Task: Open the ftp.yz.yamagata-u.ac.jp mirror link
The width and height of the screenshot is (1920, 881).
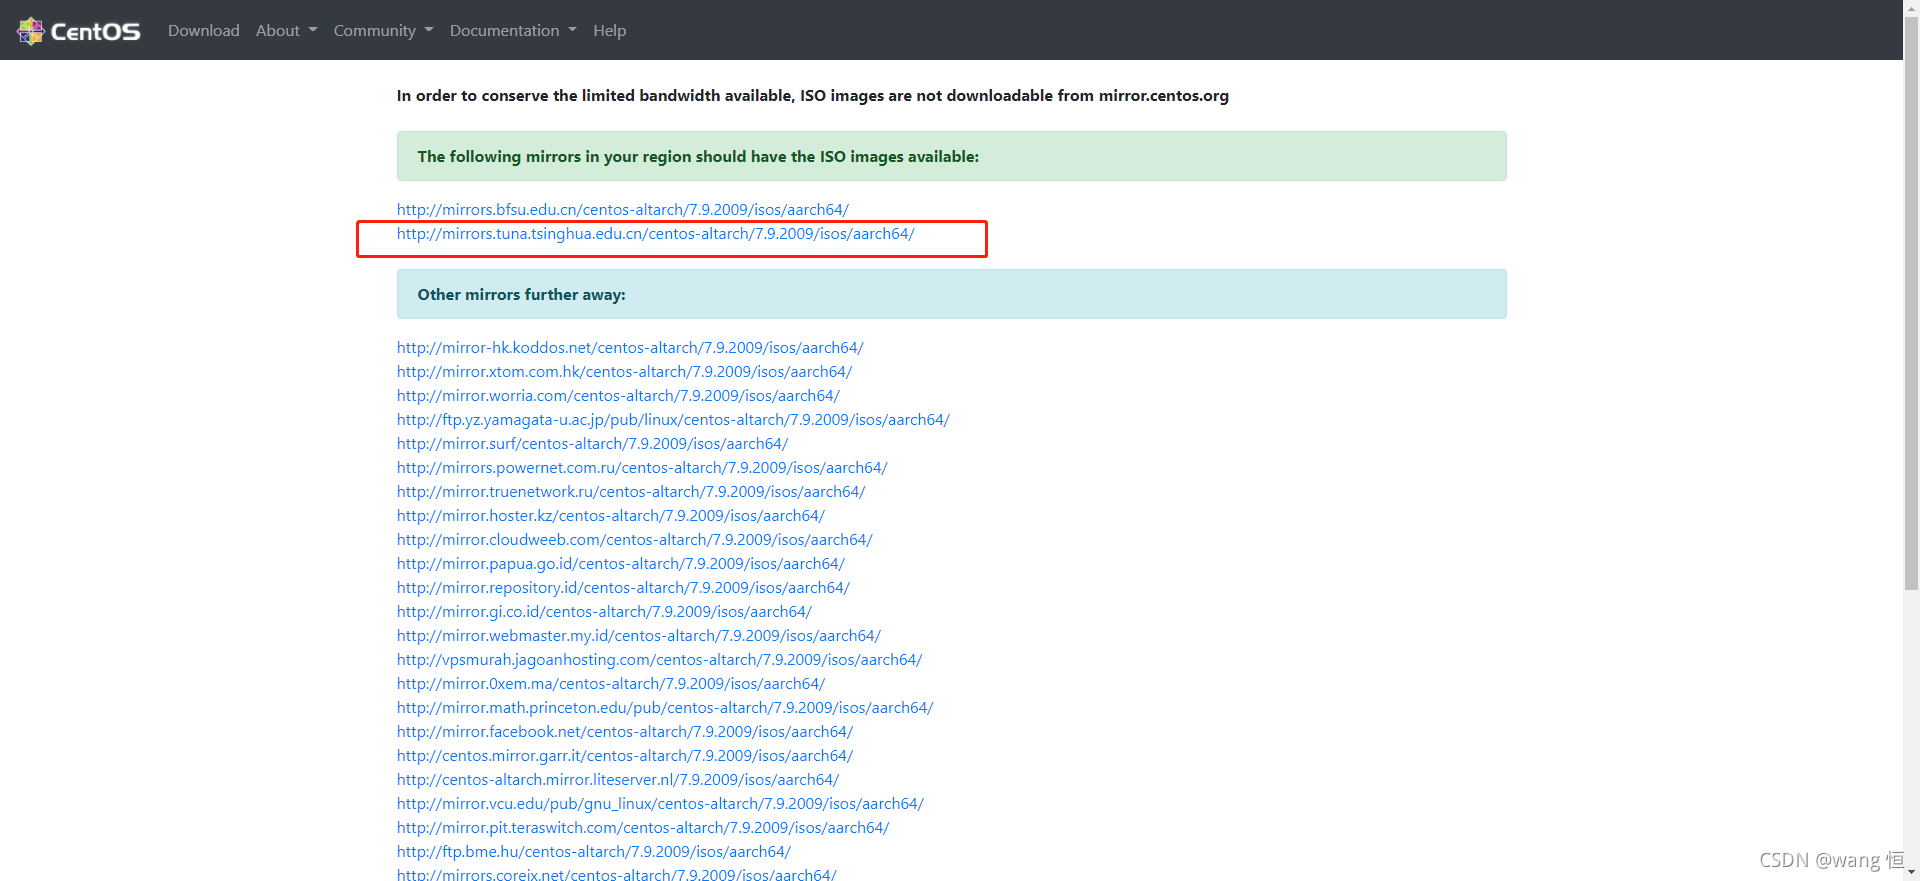Action: coord(673,420)
